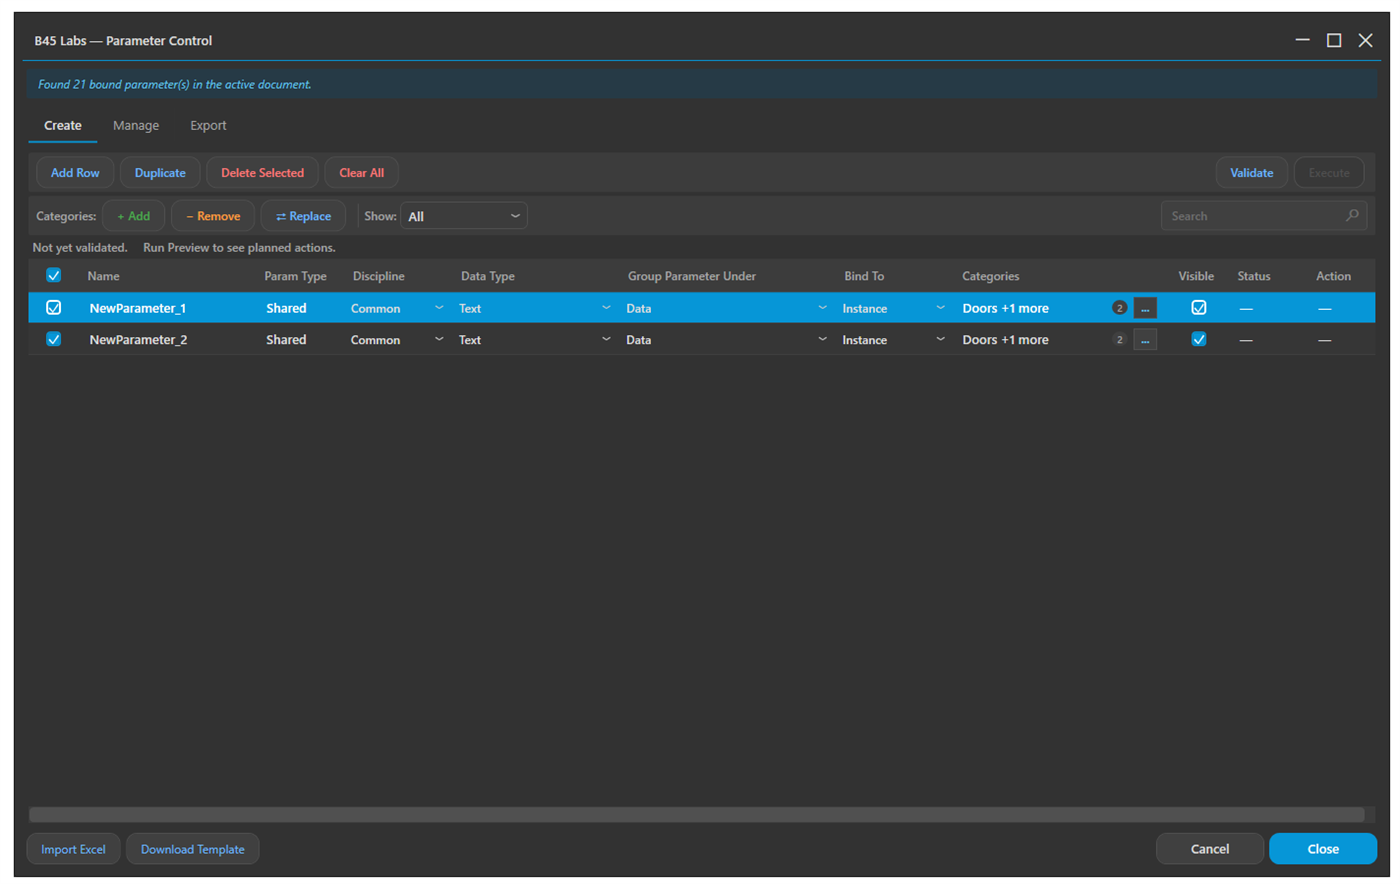Duplicate the selected row
The width and height of the screenshot is (1400, 884).
[x=160, y=172]
